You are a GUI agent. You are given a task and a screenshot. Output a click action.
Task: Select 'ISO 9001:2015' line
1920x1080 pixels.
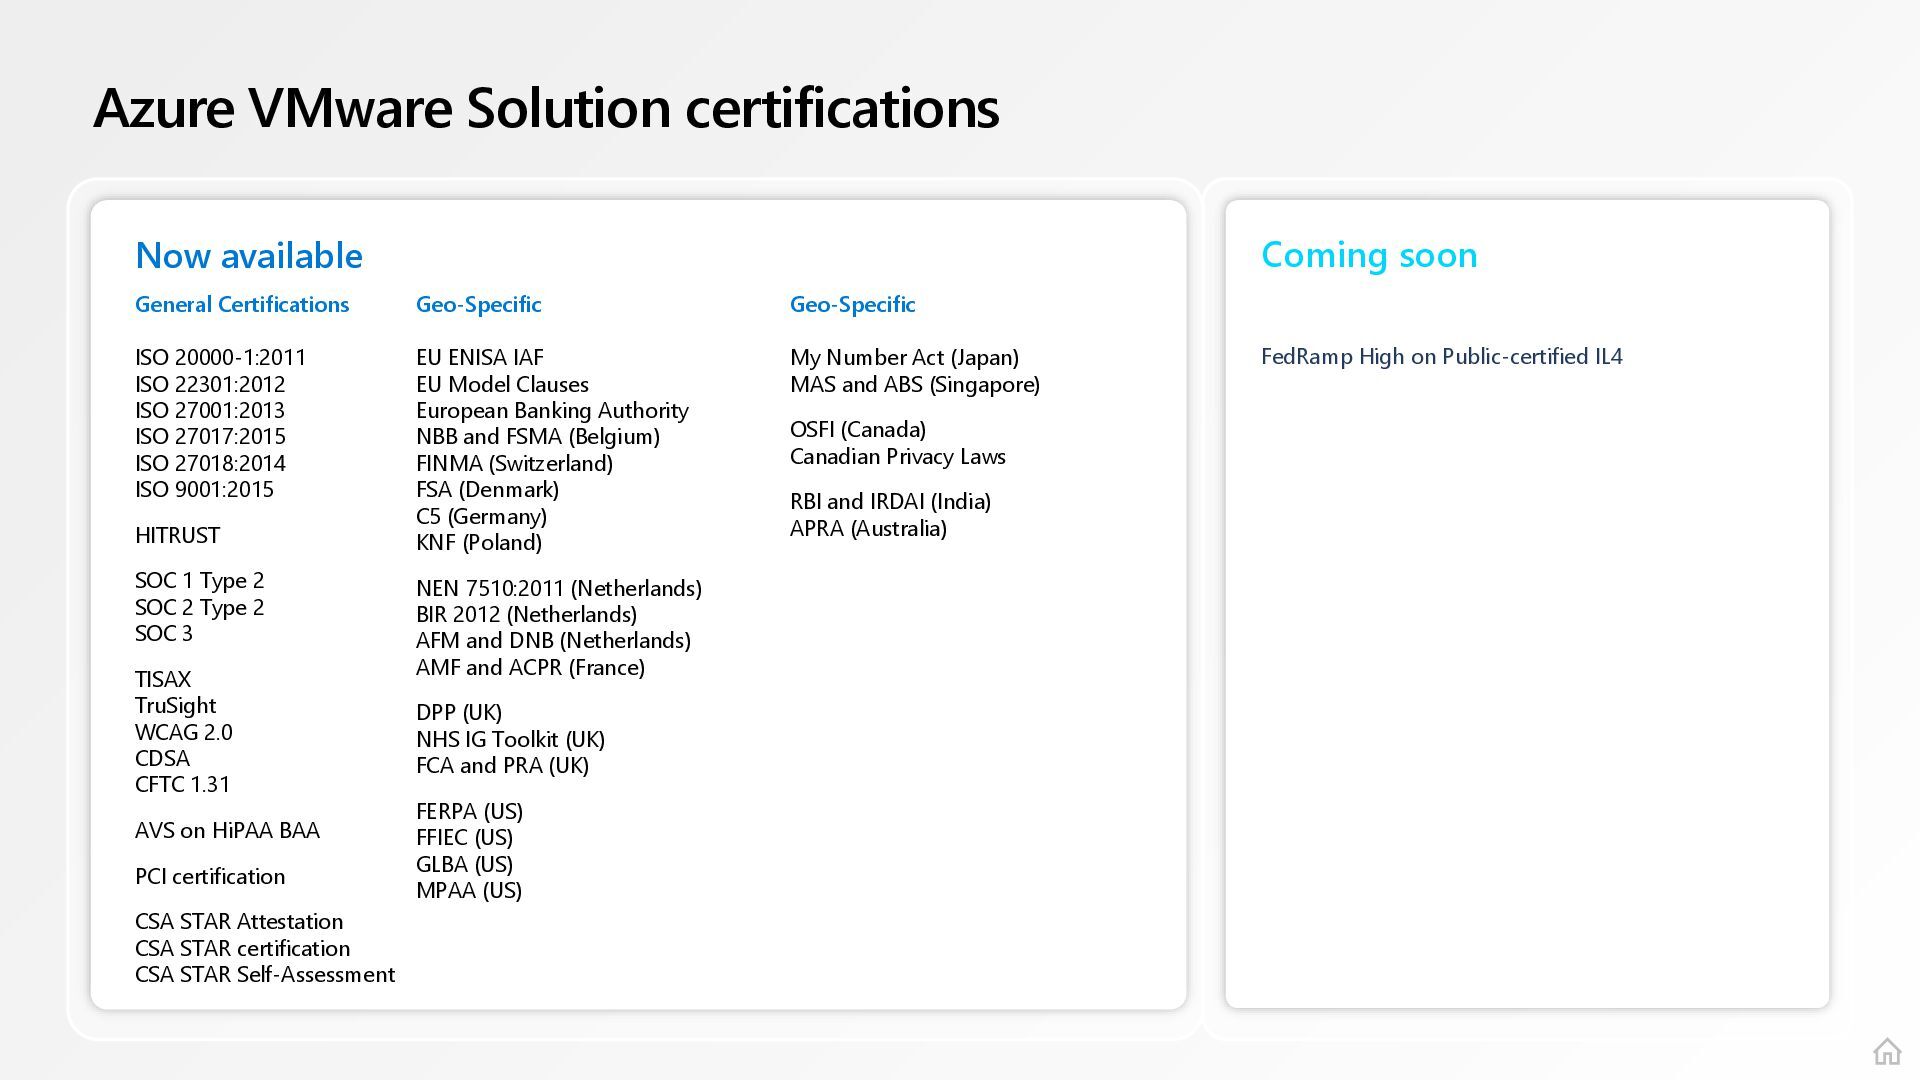point(204,489)
